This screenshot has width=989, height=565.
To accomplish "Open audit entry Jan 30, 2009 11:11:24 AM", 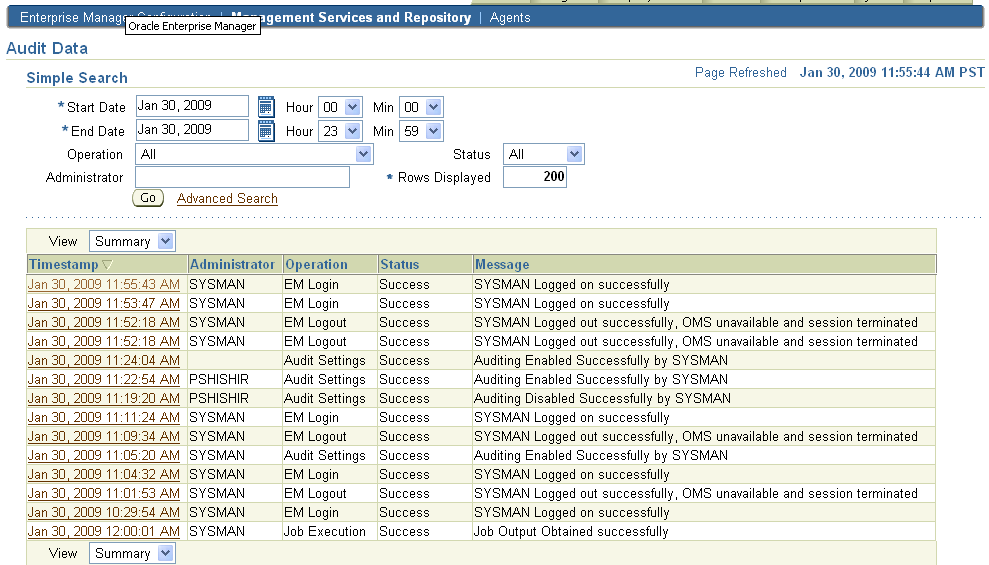I will click(103, 417).
